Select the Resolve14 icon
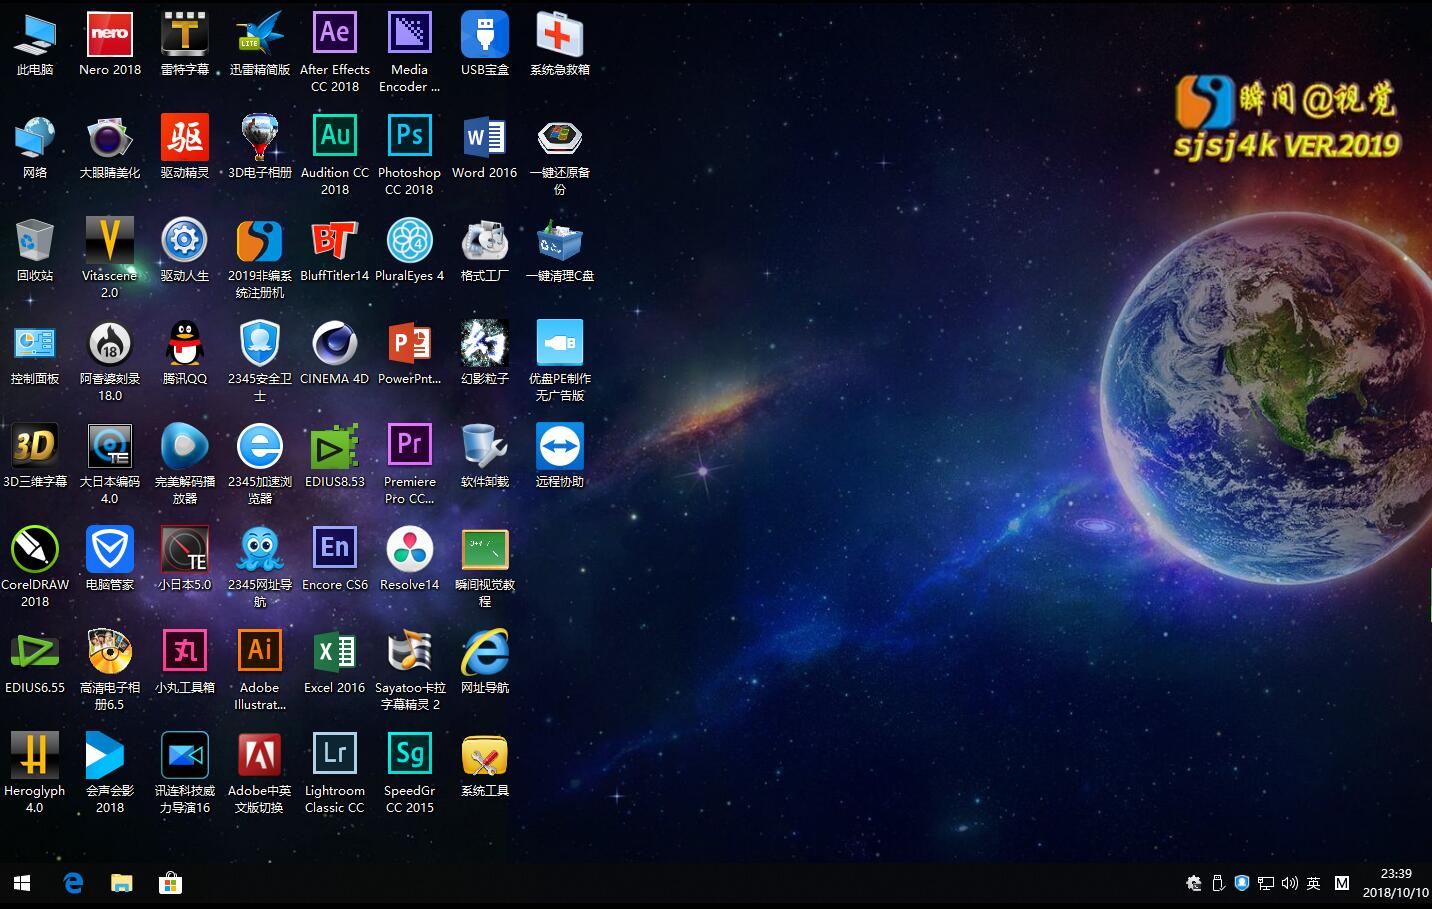The height and width of the screenshot is (909, 1432). tap(409, 549)
